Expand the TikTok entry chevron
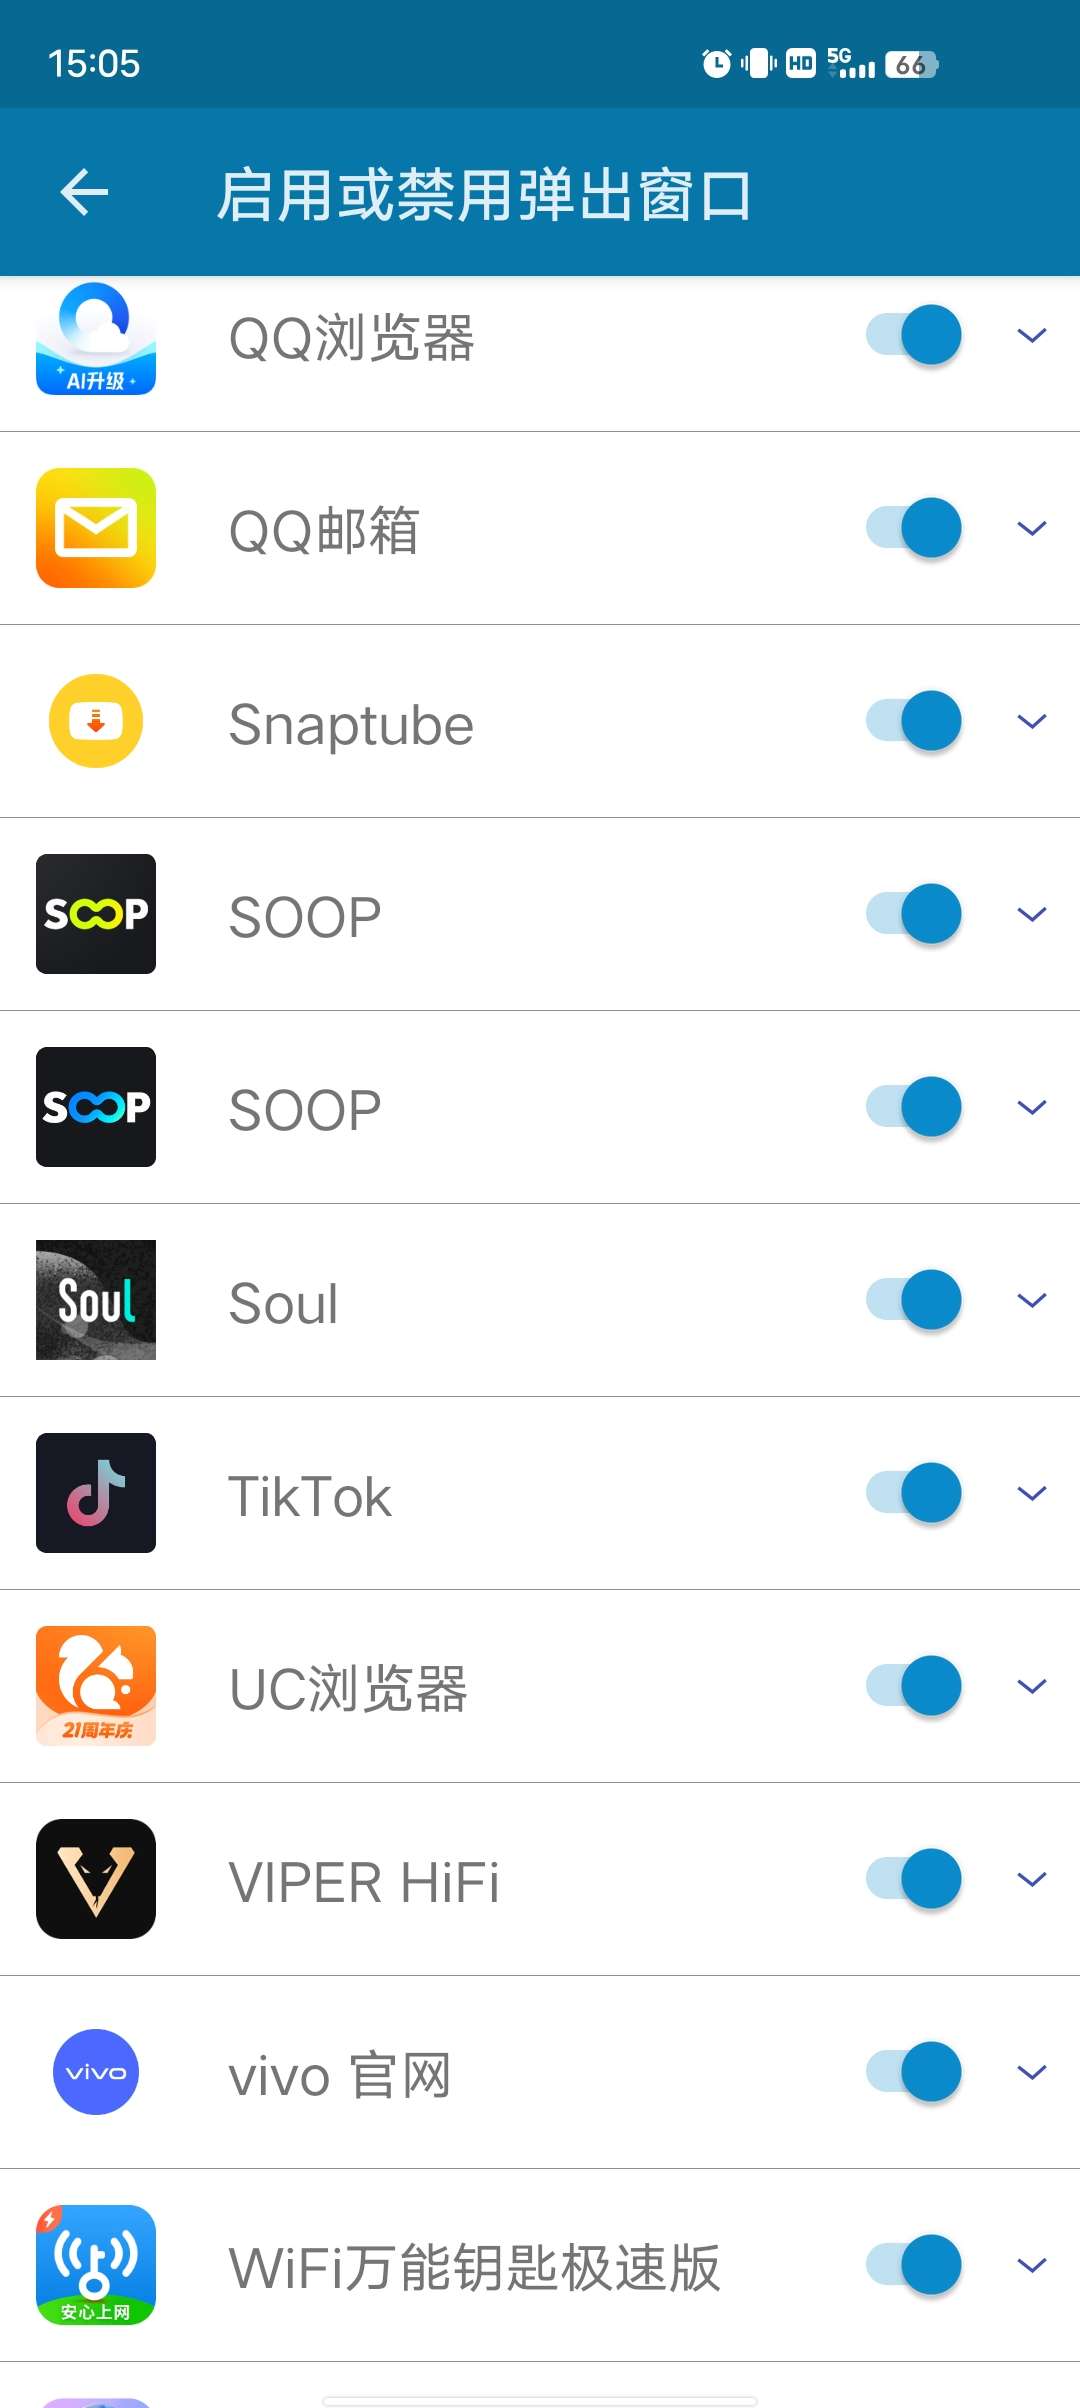 coord(1031,1493)
